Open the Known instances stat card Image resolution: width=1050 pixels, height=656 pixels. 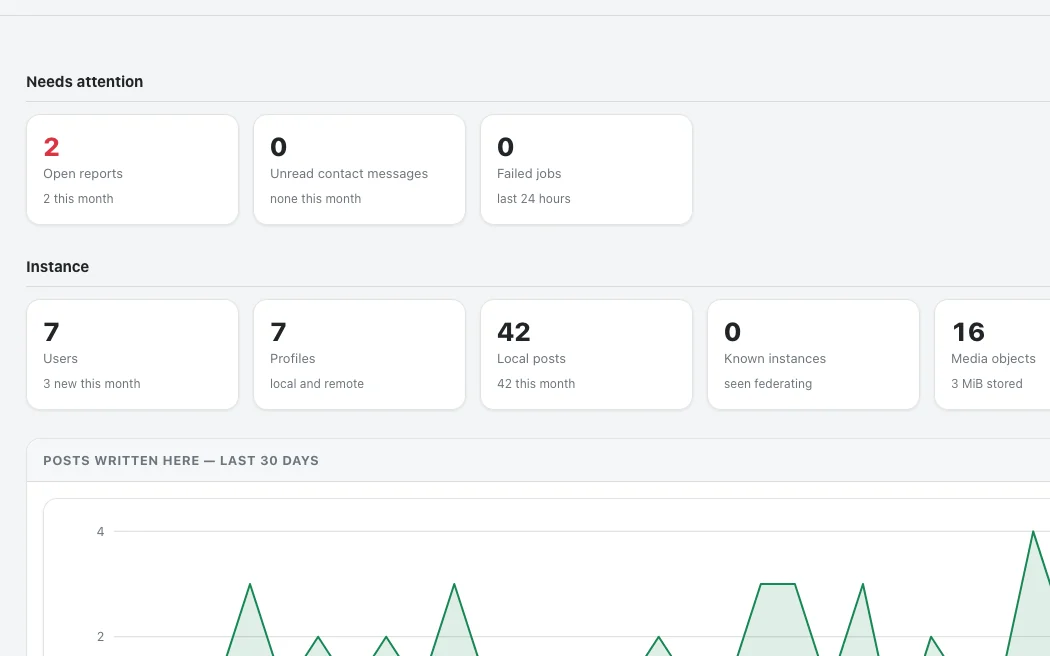[814, 354]
